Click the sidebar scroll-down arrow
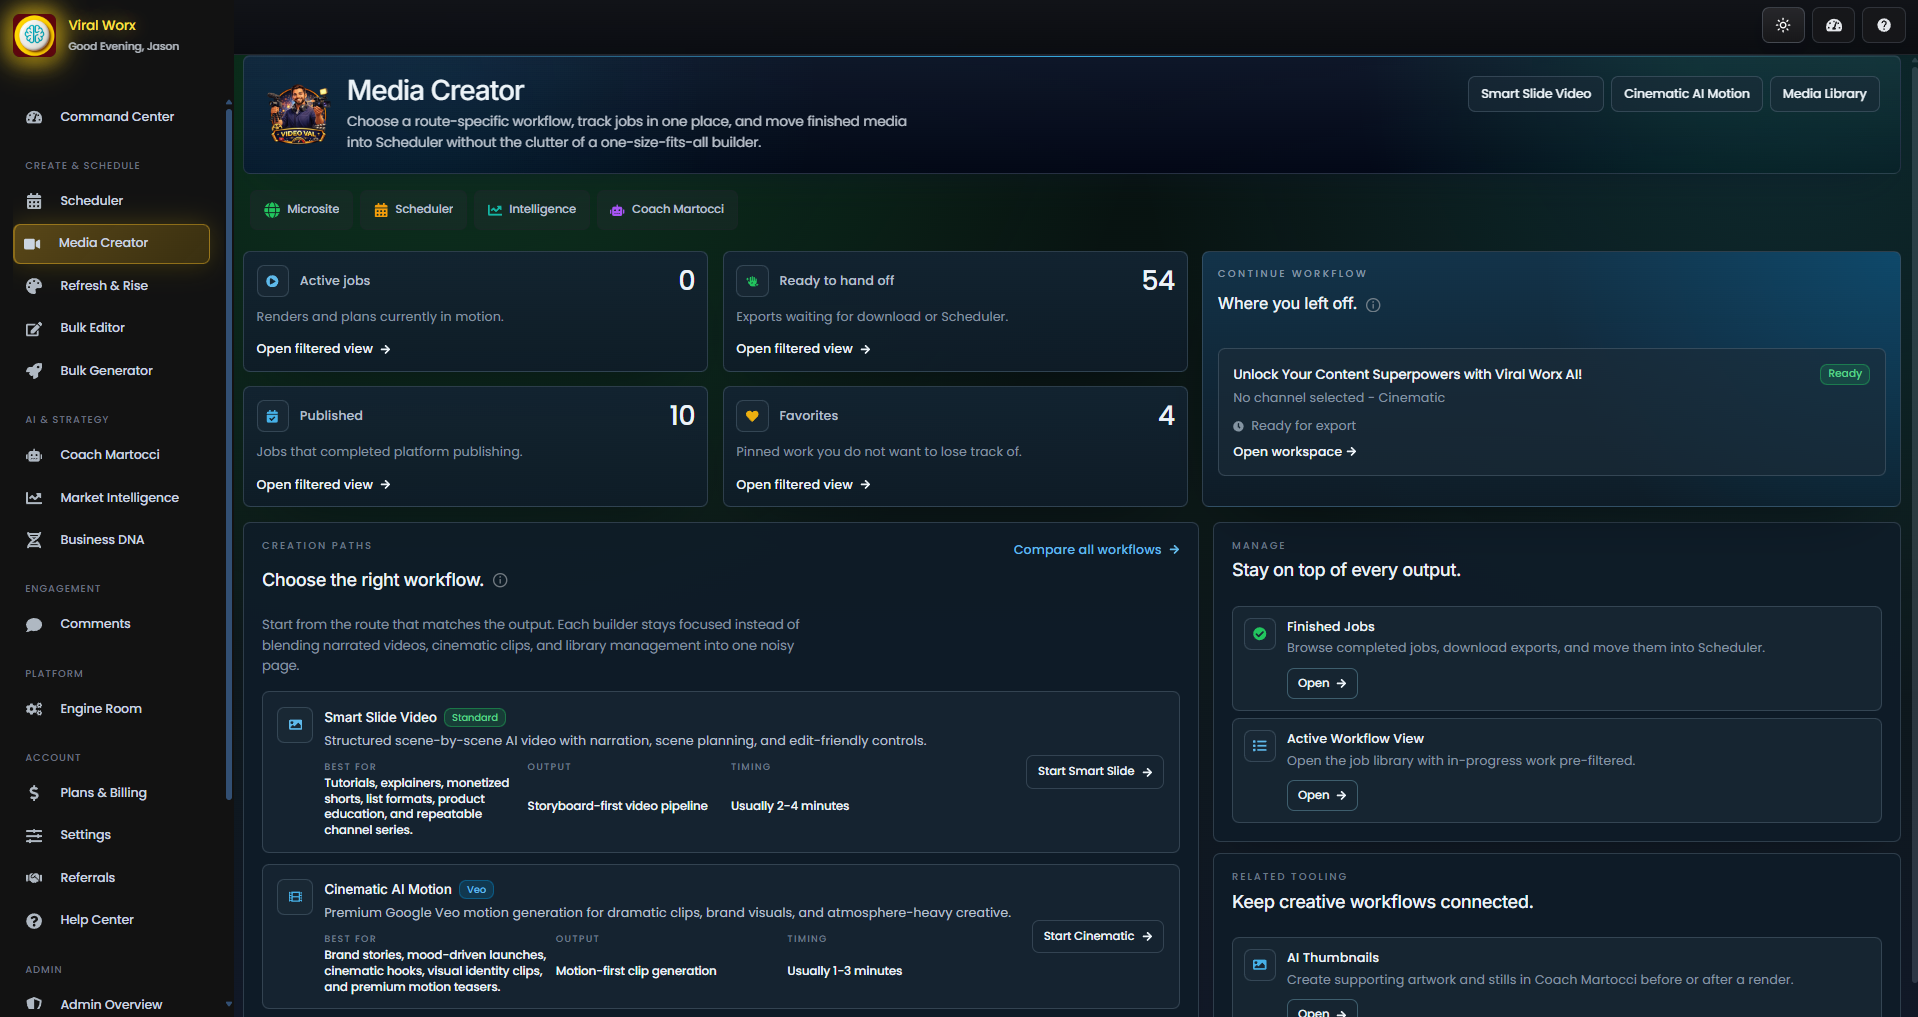1918x1017 pixels. pyautogui.click(x=228, y=1004)
